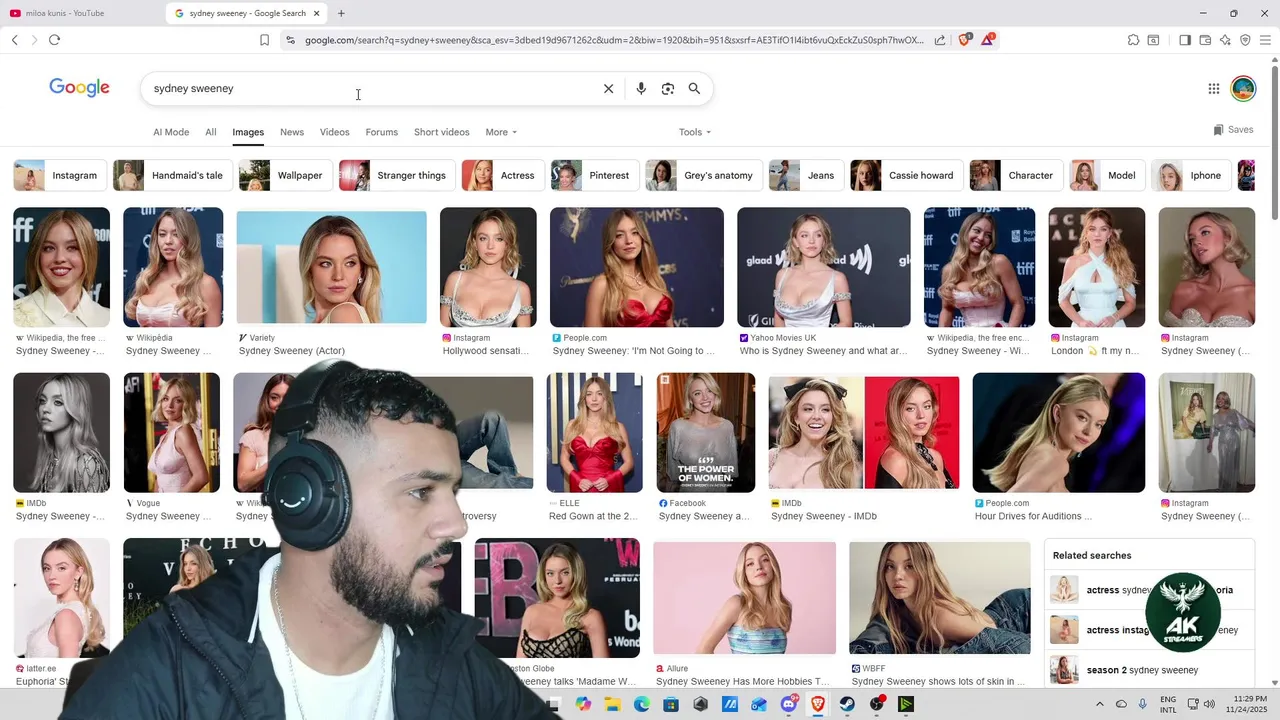Go back with the browser back arrow
Viewport: 1280px width, 720px height.
(x=15, y=40)
